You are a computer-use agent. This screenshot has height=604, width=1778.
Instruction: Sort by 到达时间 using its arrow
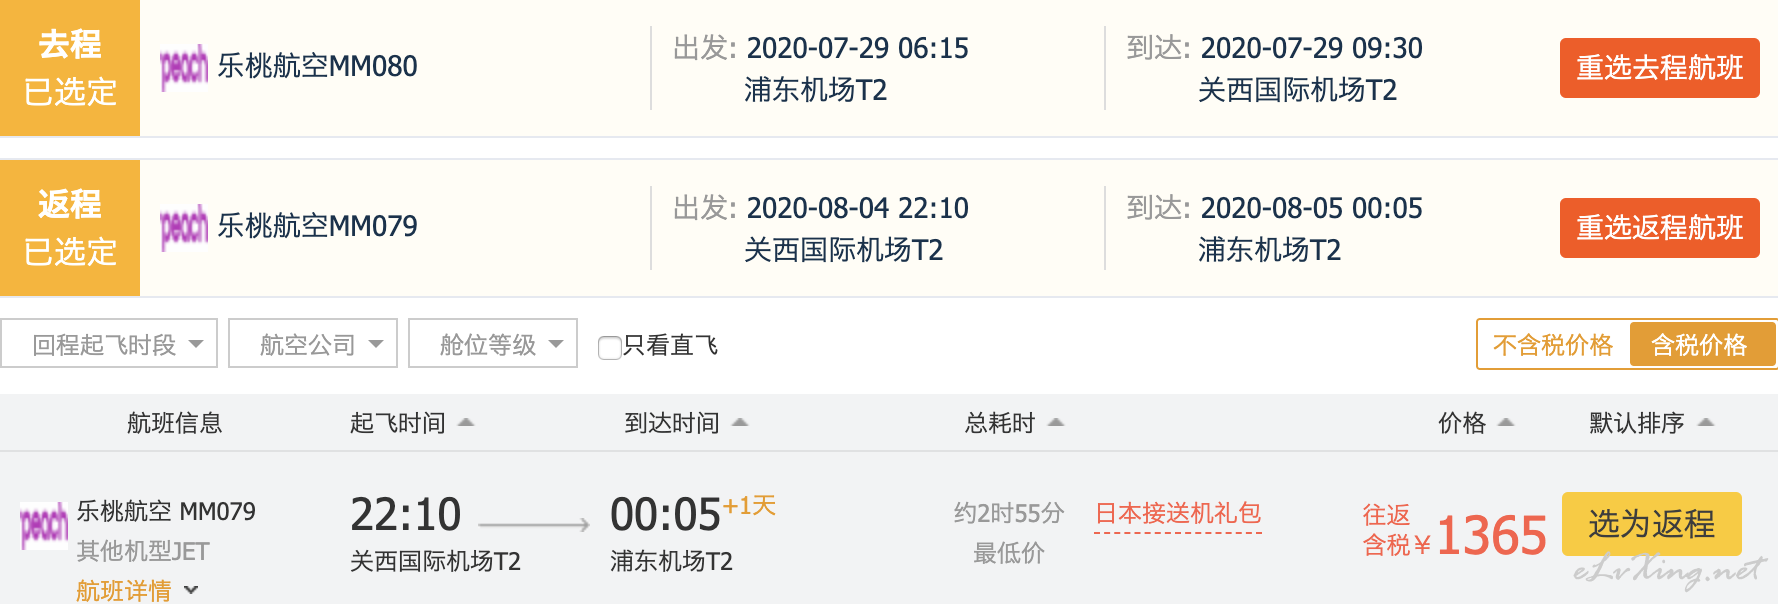click(740, 423)
